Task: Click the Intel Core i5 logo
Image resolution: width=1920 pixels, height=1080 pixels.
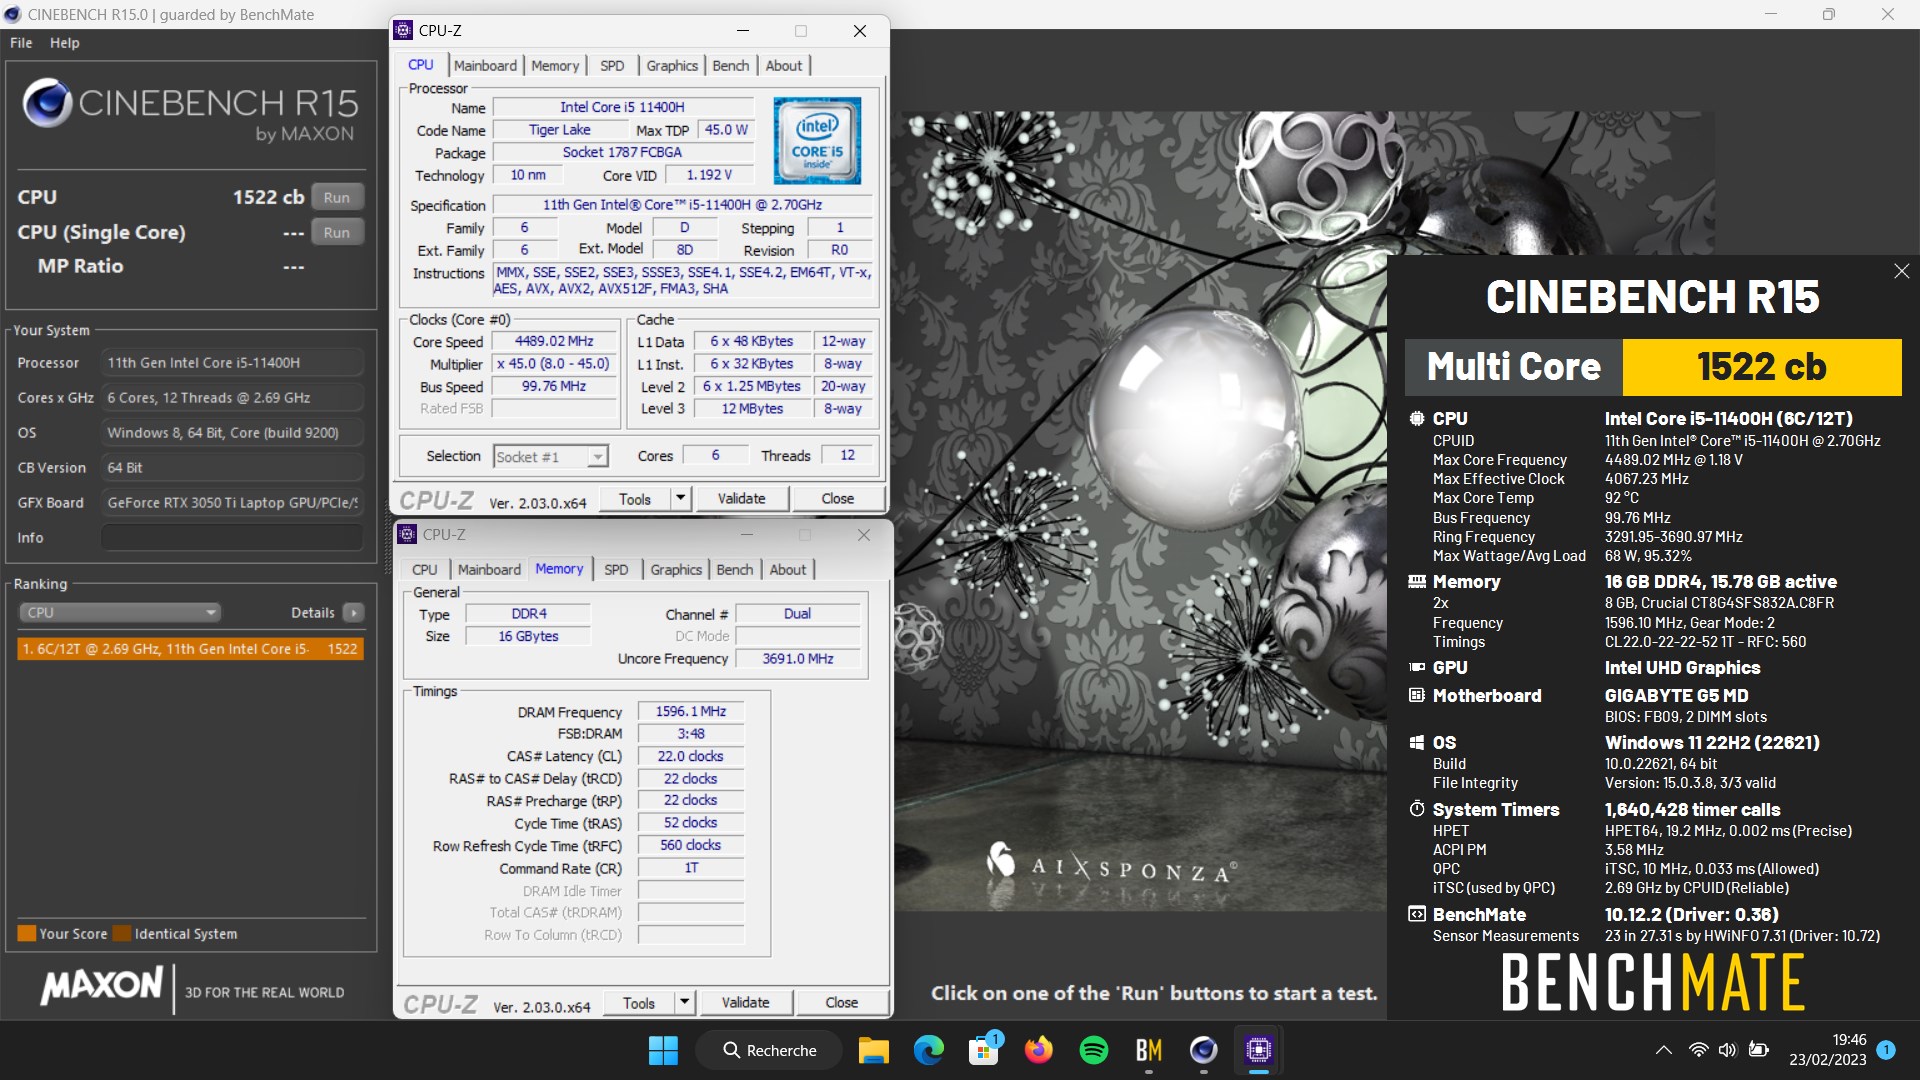Action: pyautogui.click(x=817, y=140)
